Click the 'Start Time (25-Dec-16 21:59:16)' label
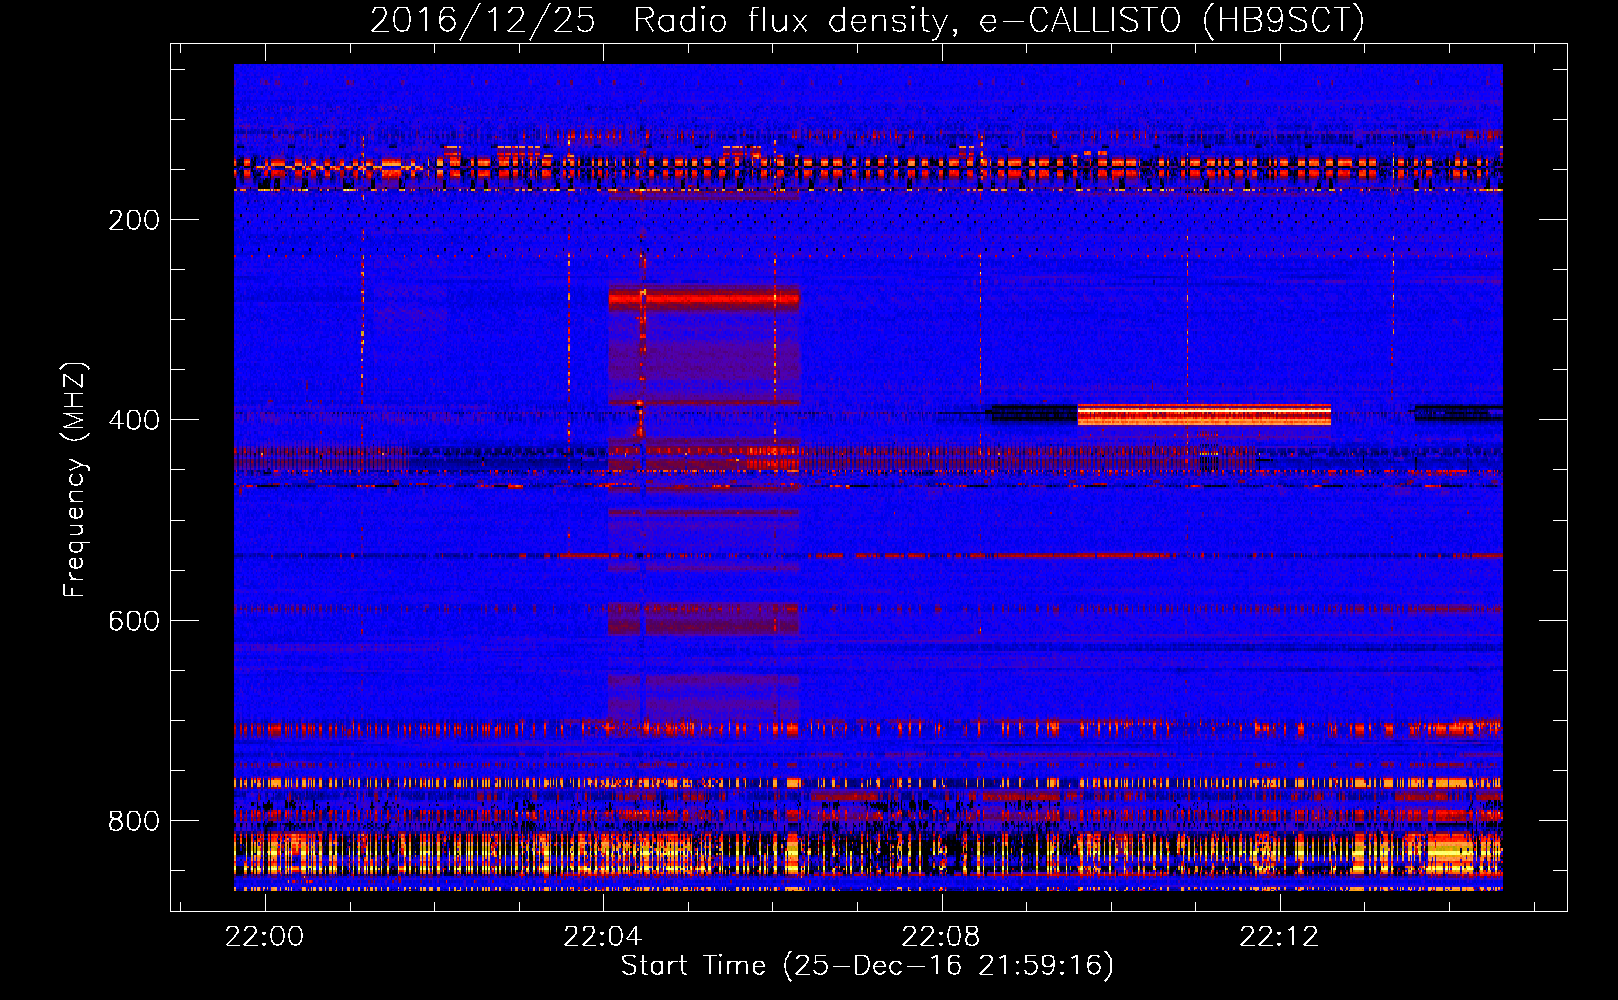This screenshot has width=1618, height=1000. pyautogui.click(x=867, y=966)
